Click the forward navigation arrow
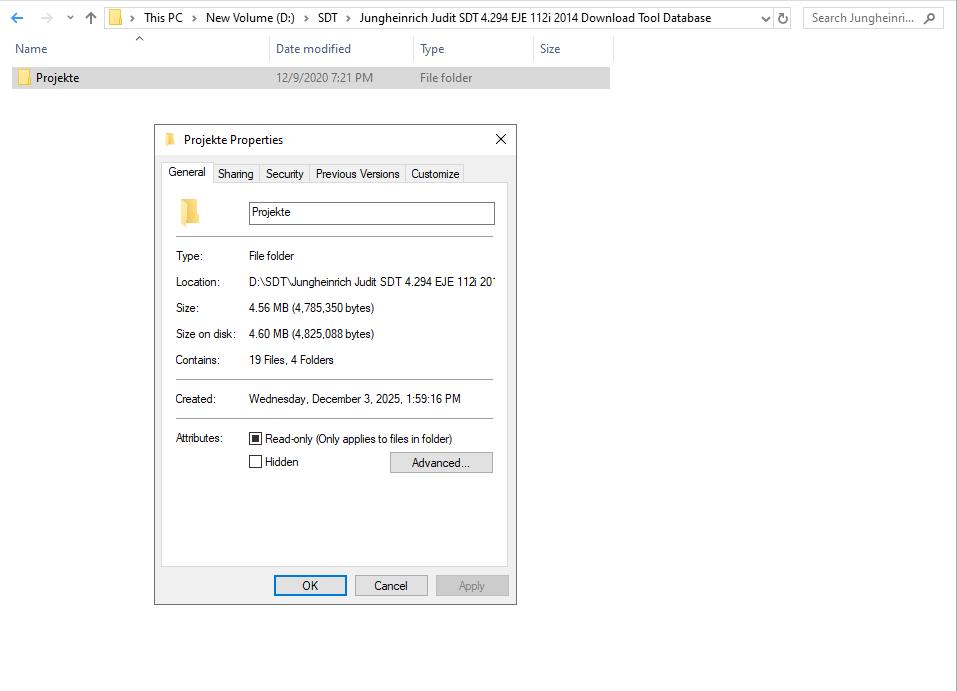The width and height of the screenshot is (957, 691). (46, 18)
